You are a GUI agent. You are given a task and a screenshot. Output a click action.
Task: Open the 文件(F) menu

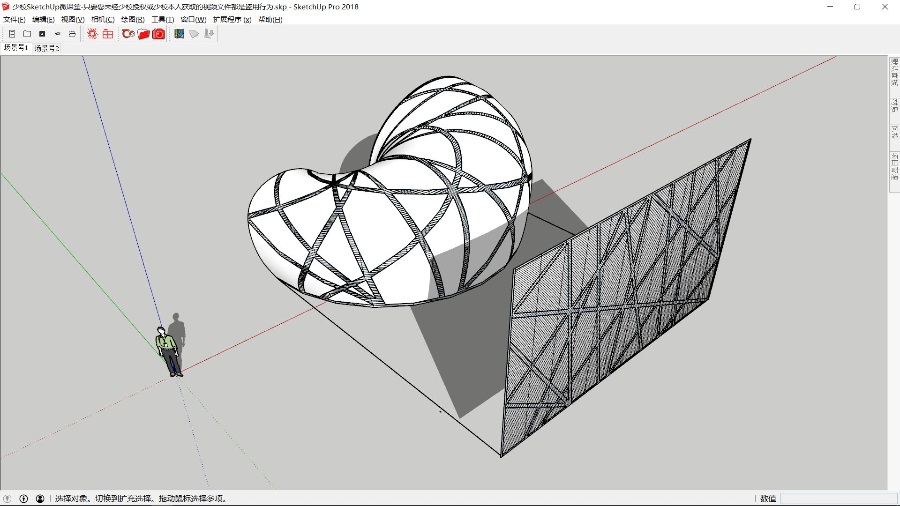[x=14, y=20]
